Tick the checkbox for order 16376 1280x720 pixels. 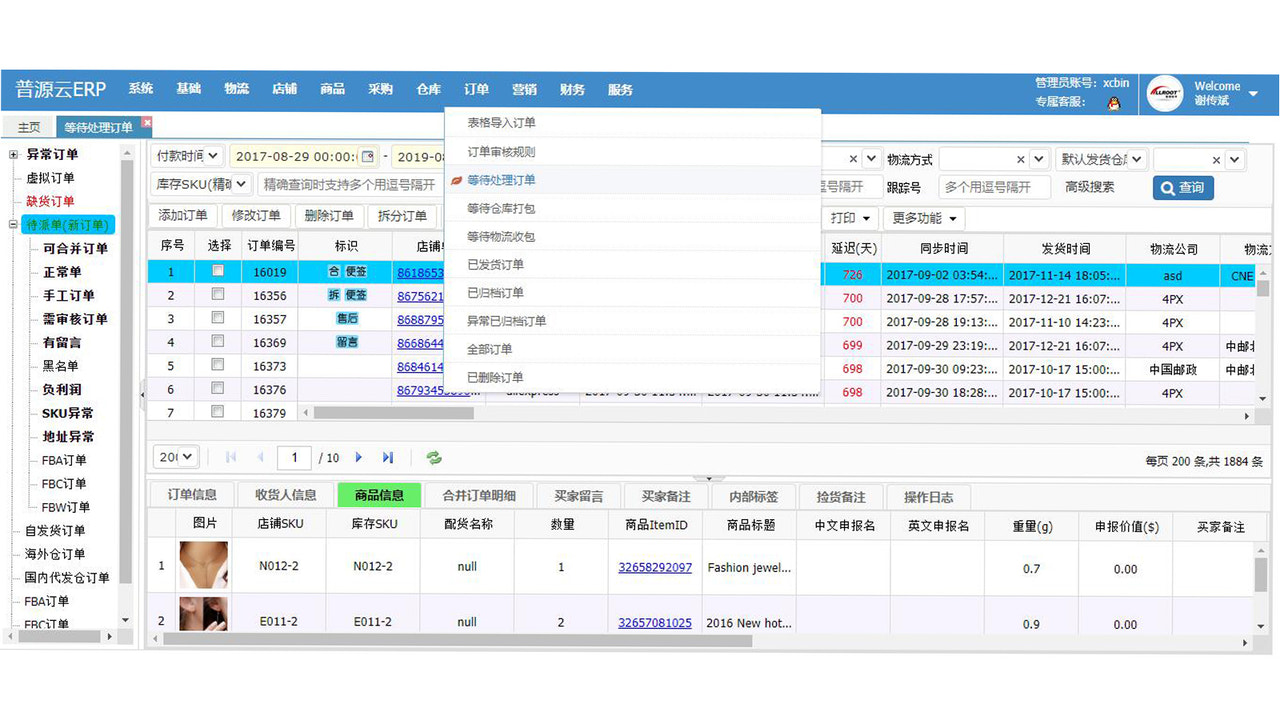pos(218,388)
